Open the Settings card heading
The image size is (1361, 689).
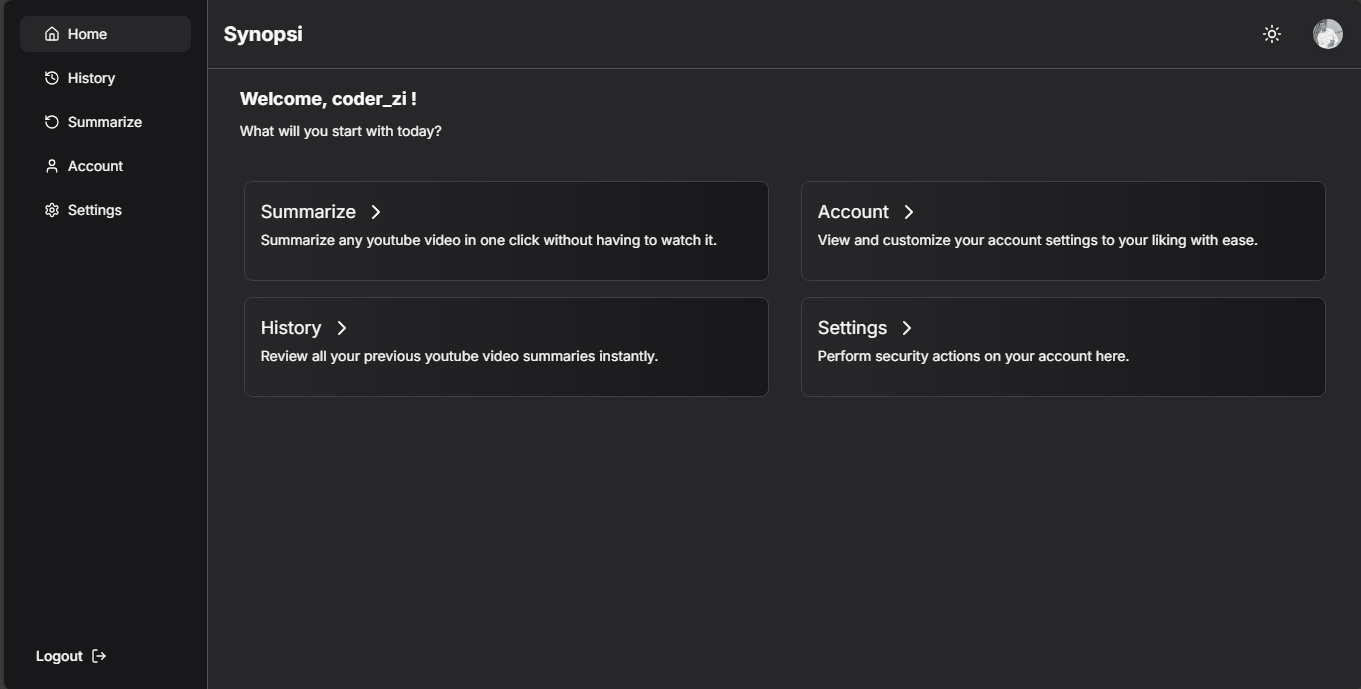852,328
